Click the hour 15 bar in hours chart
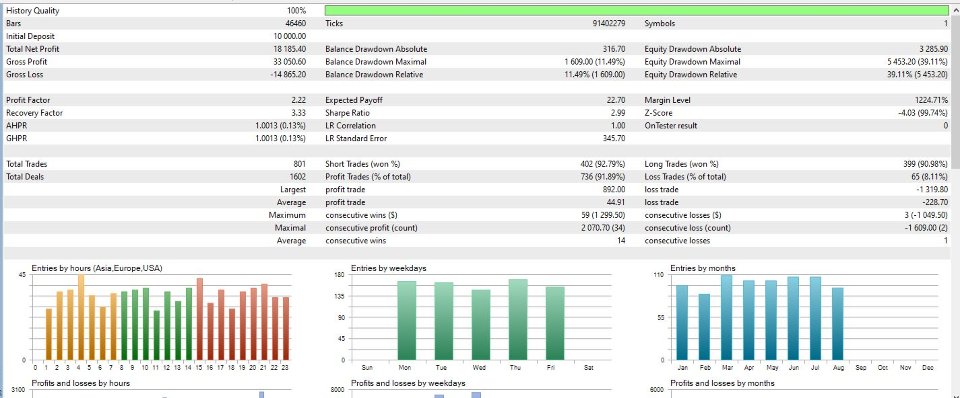The image size is (960, 398). coord(199,319)
